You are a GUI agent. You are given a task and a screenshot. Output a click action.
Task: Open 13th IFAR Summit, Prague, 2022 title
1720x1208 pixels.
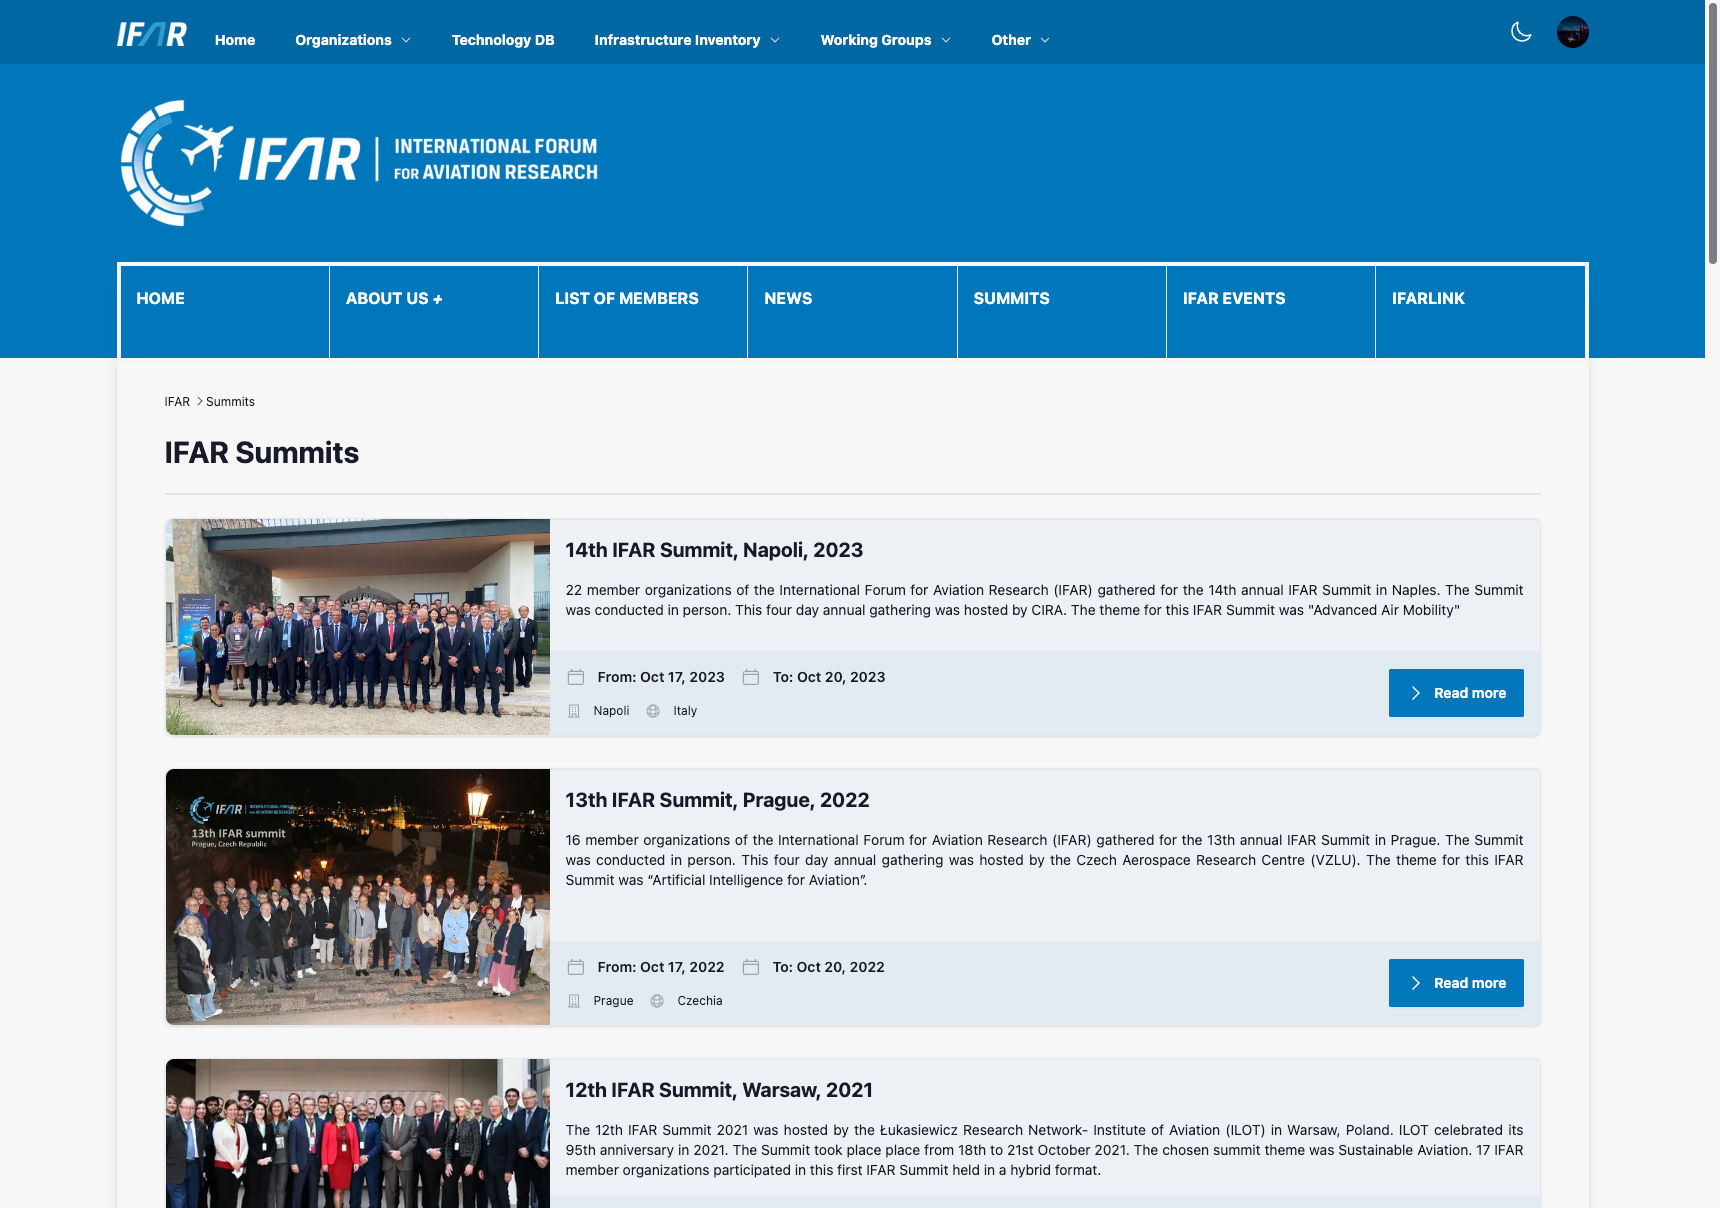(717, 800)
